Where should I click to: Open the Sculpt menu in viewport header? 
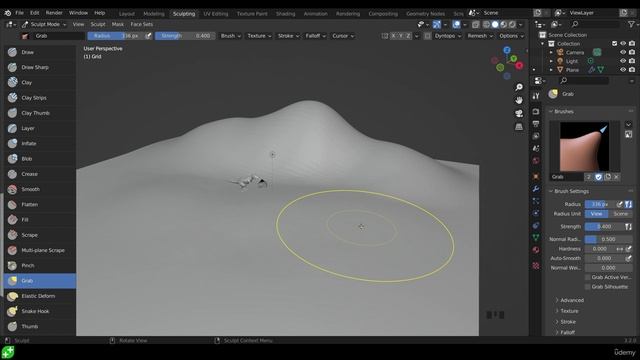pos(98,24)
